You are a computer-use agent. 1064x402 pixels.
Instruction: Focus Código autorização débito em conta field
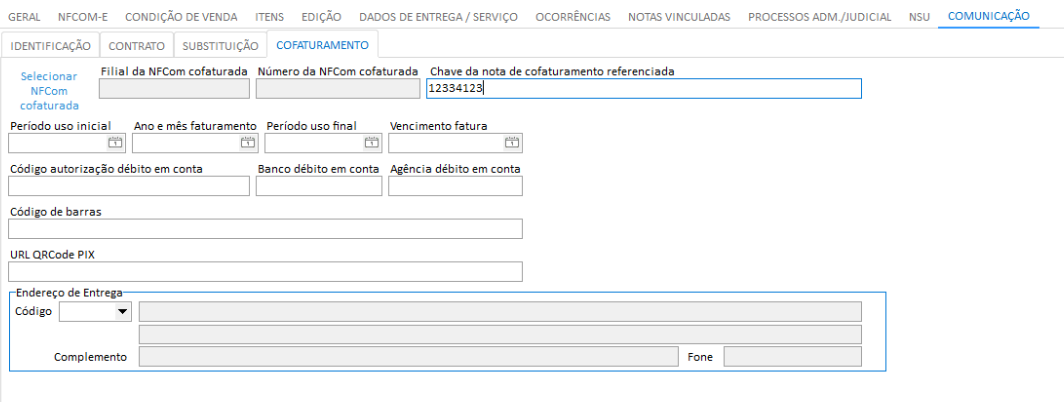click(129, 186)
